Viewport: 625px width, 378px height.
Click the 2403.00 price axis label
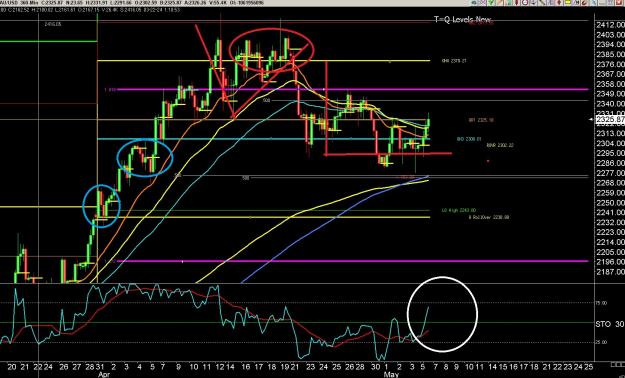(x=610, y=35)
